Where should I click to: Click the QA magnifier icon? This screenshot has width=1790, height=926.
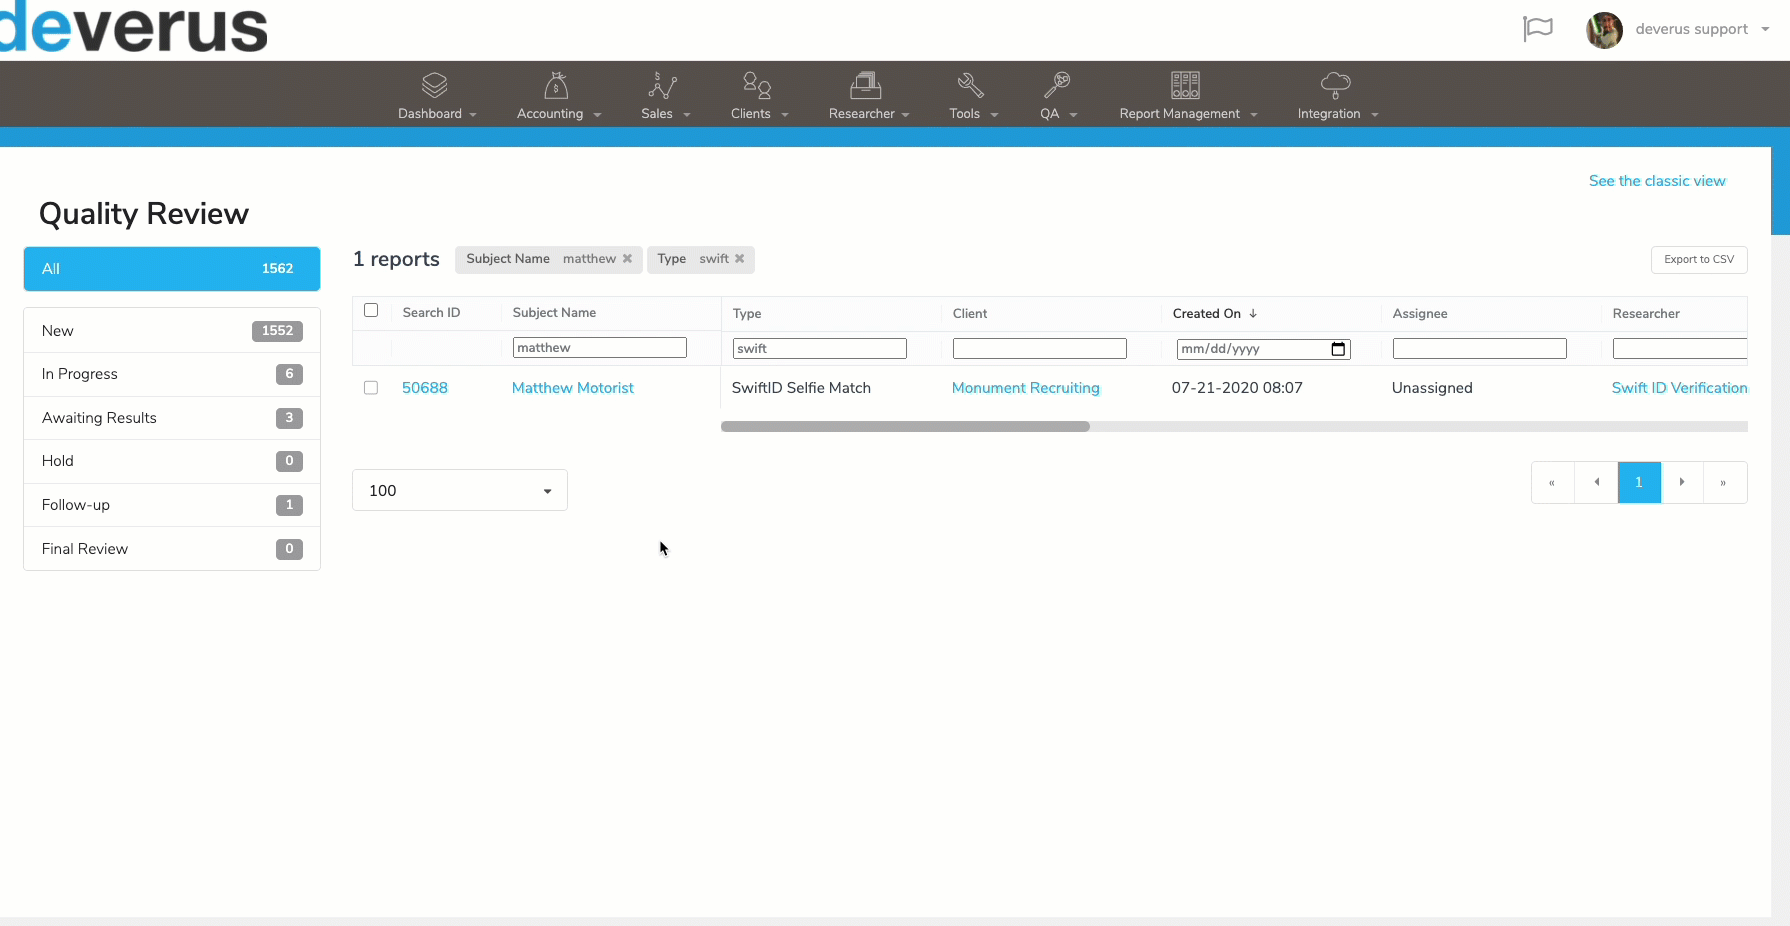click(1057, 85)
